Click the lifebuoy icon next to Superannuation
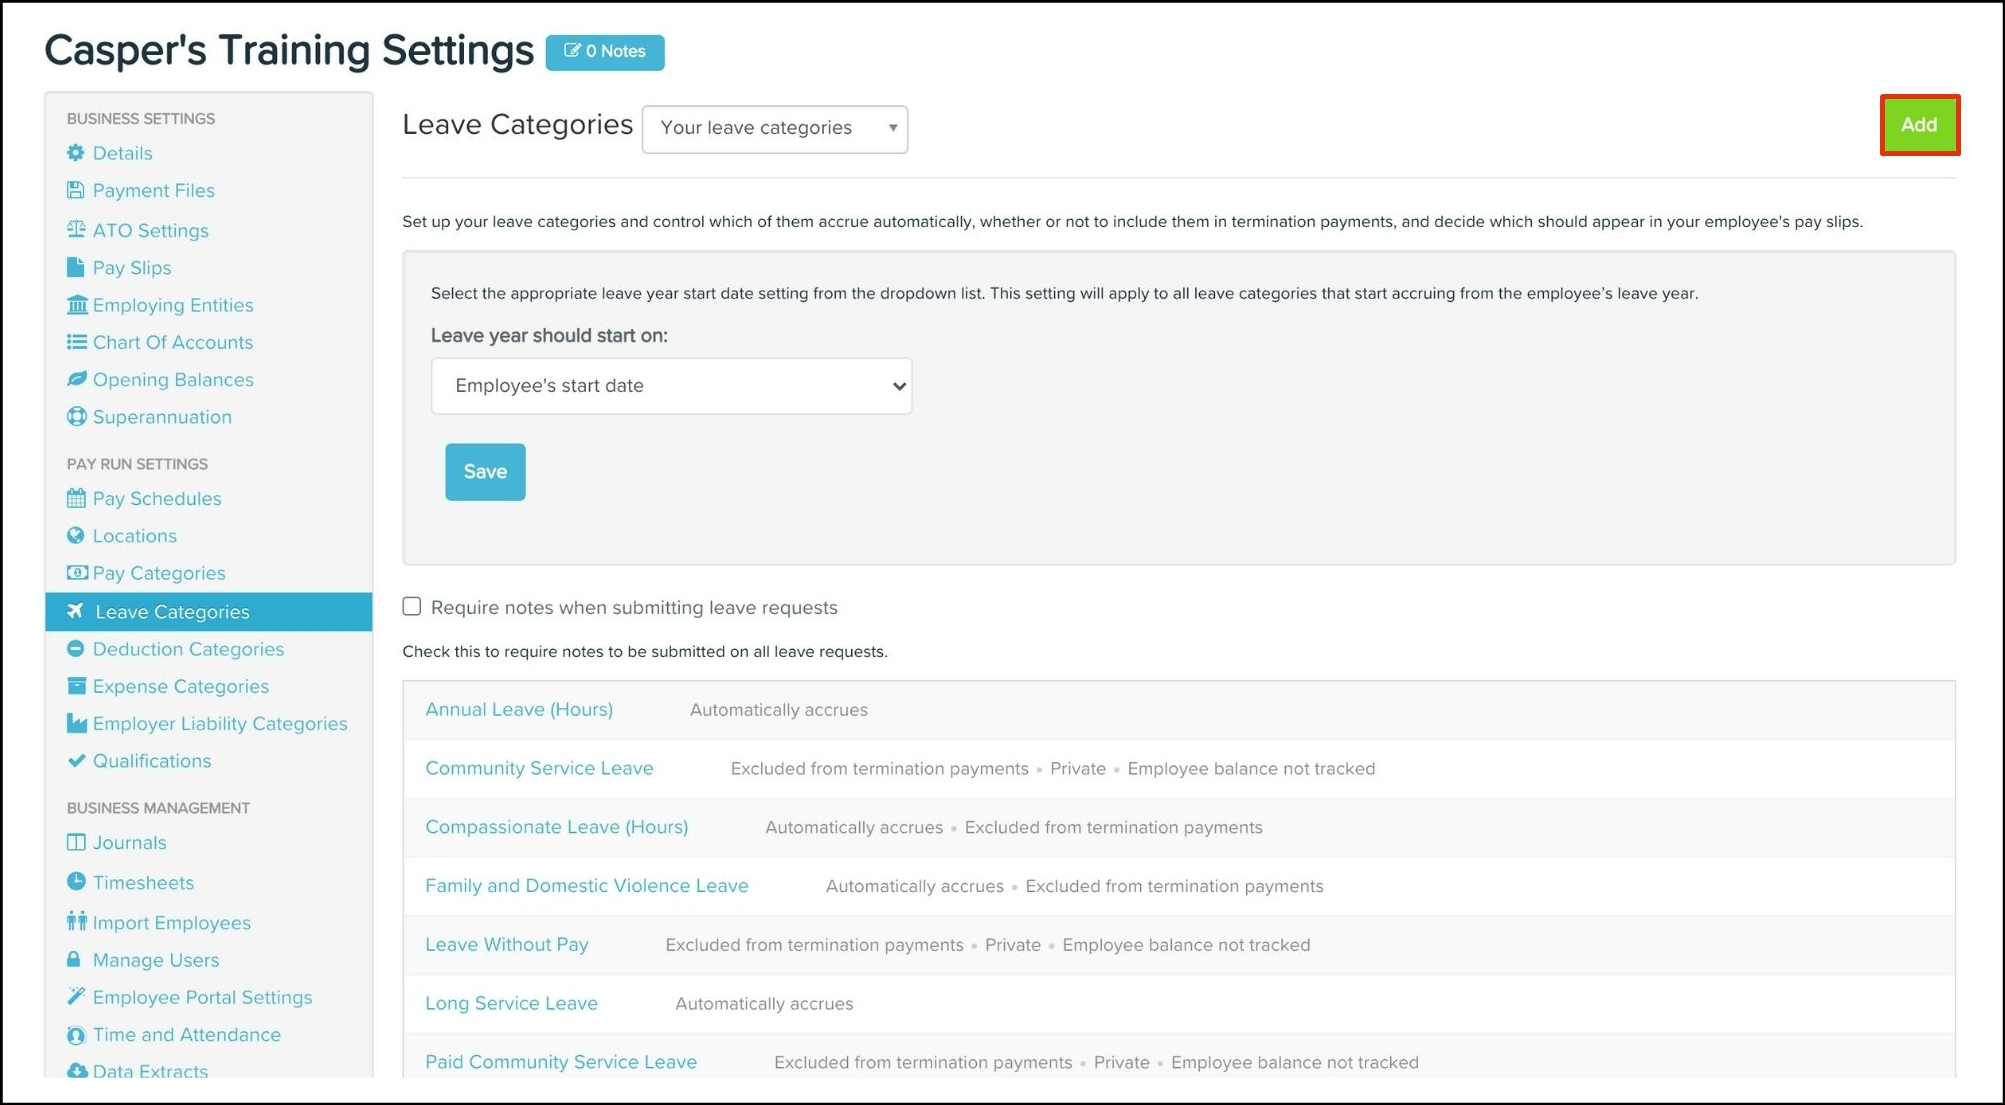The image size is (2005, 1105). point(76,417)
